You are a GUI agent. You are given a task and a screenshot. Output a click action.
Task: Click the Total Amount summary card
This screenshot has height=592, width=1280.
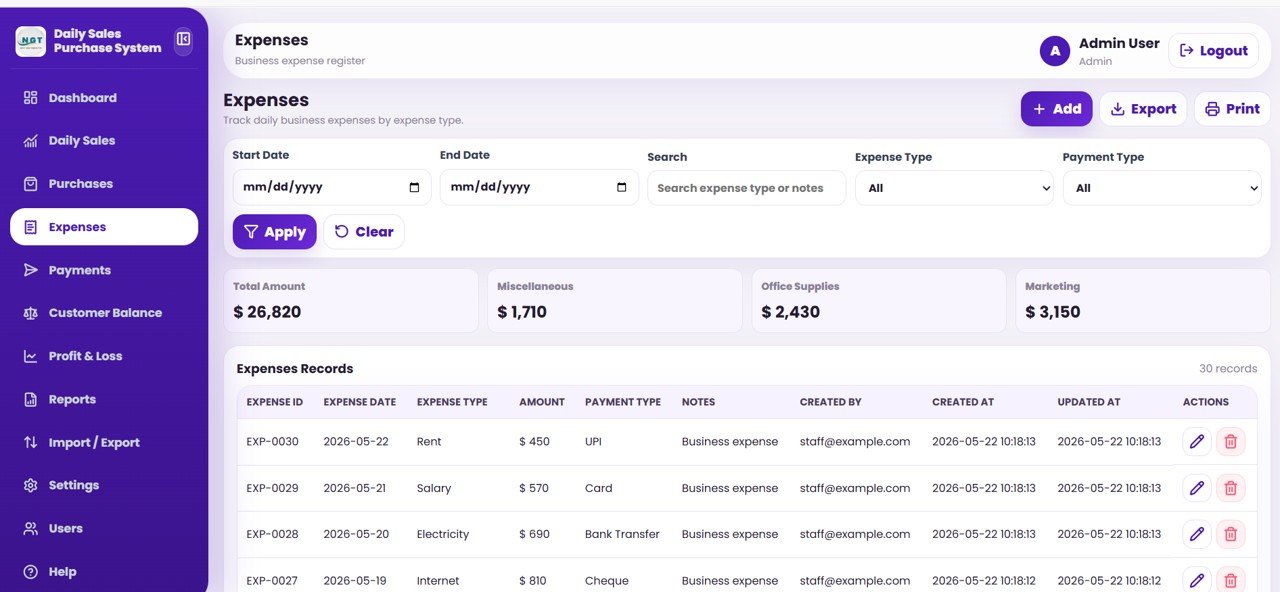(350, 300)
